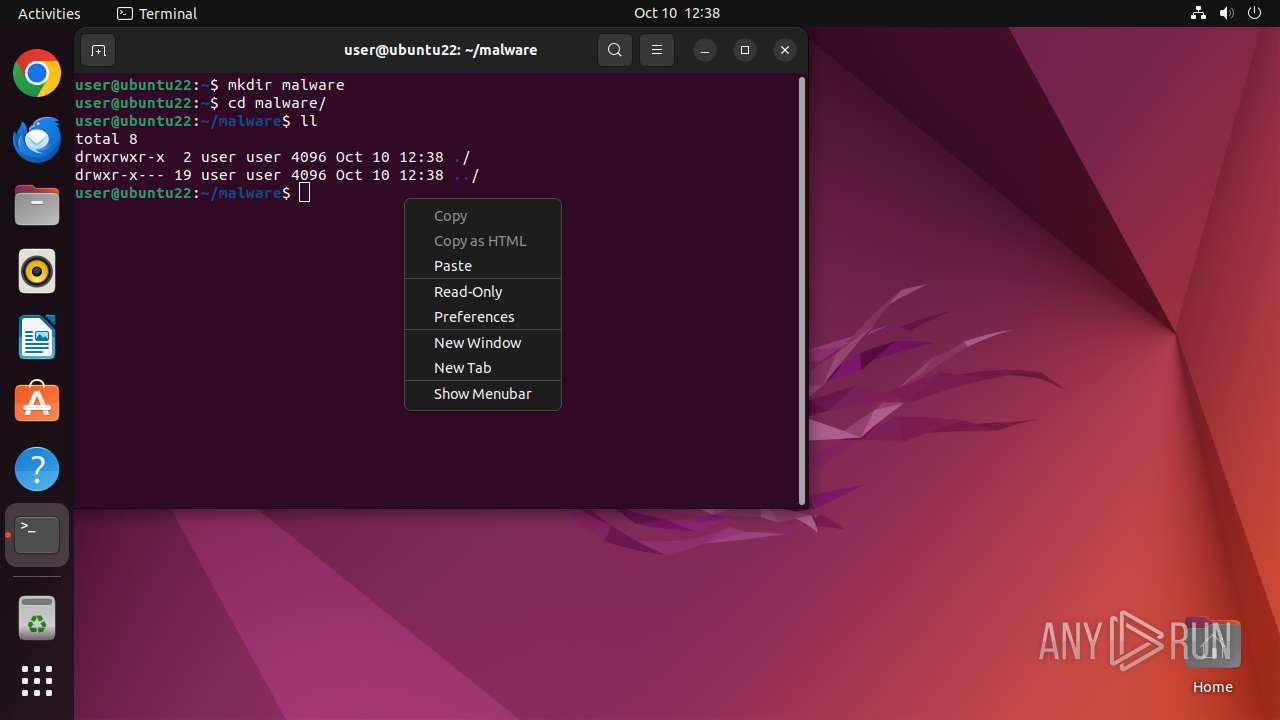Click the "drwxrwxr-x" permissions text
Viewport: 1280px width, 720px height.
[120, 157]
